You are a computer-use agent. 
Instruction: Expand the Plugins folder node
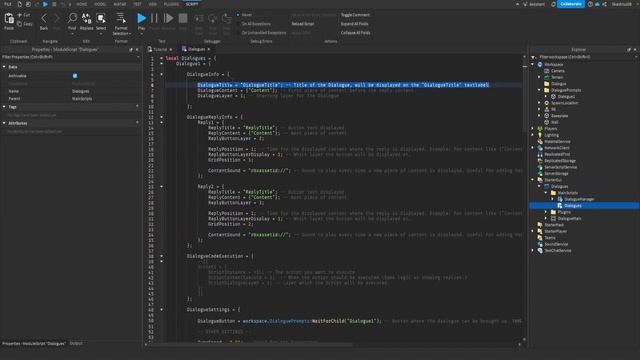click(546, 212)
